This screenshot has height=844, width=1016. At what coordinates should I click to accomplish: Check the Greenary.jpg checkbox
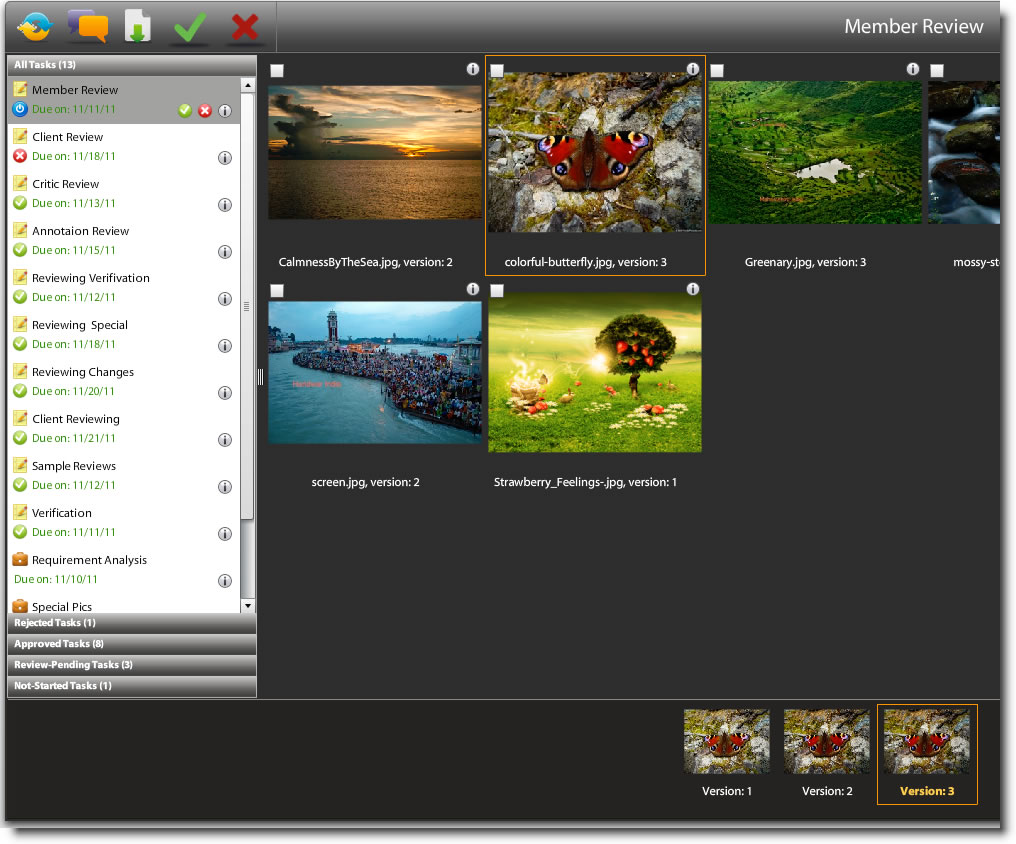[717, 71]
